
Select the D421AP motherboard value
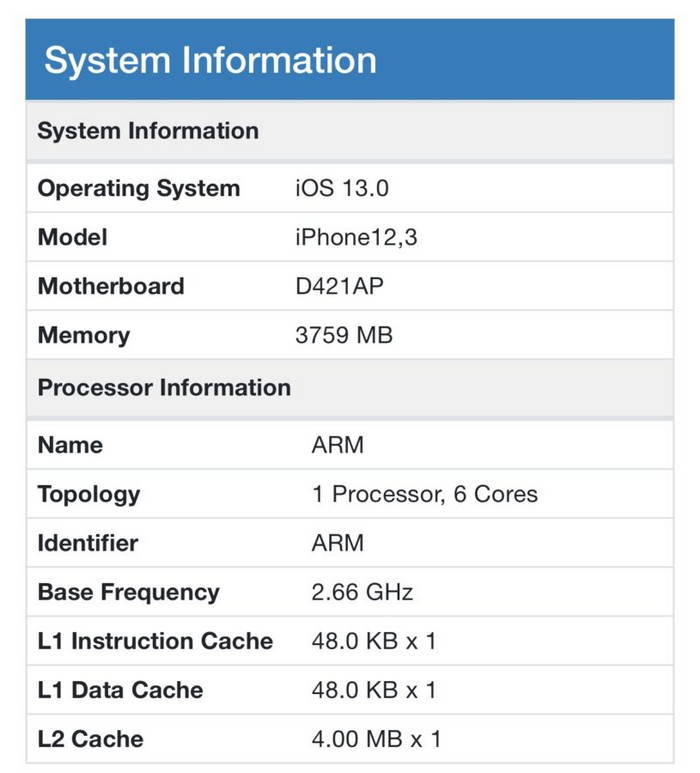point(339,286)
